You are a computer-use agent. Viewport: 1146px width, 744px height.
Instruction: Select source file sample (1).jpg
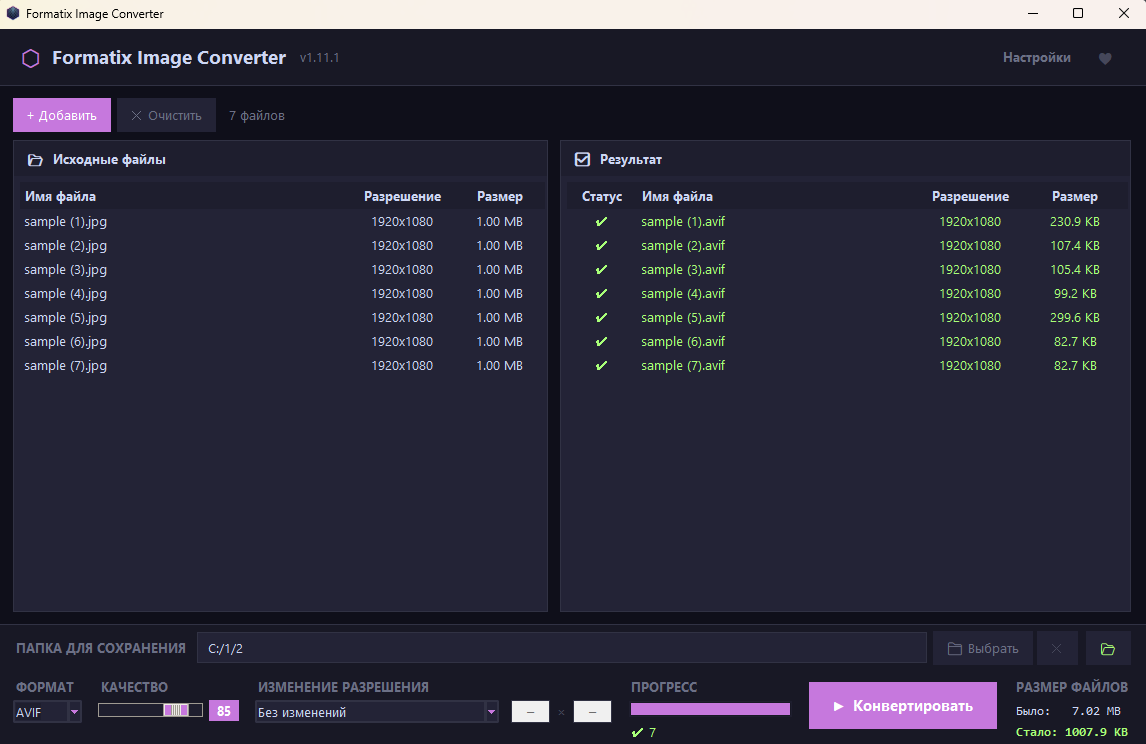tap(280, 221)
